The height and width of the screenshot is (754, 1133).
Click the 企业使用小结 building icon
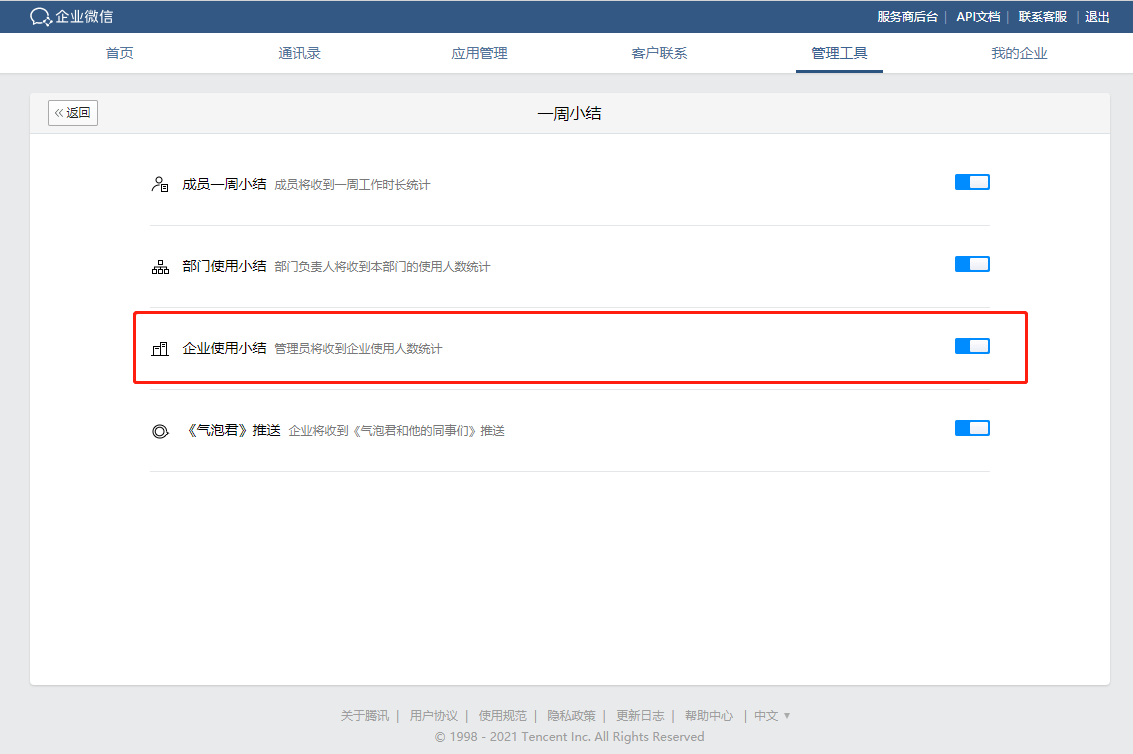[x=160, y=349]
